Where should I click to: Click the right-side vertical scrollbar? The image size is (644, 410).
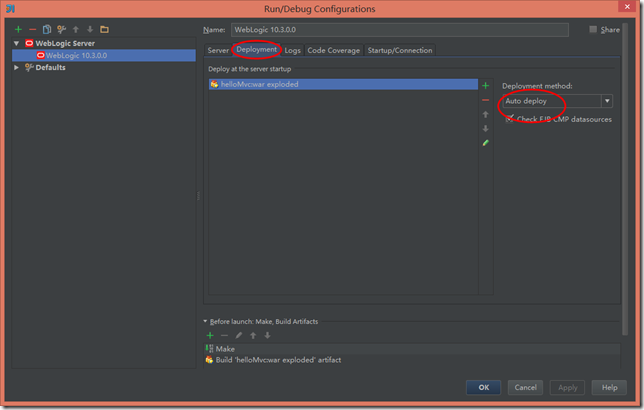tap(625, 179)
